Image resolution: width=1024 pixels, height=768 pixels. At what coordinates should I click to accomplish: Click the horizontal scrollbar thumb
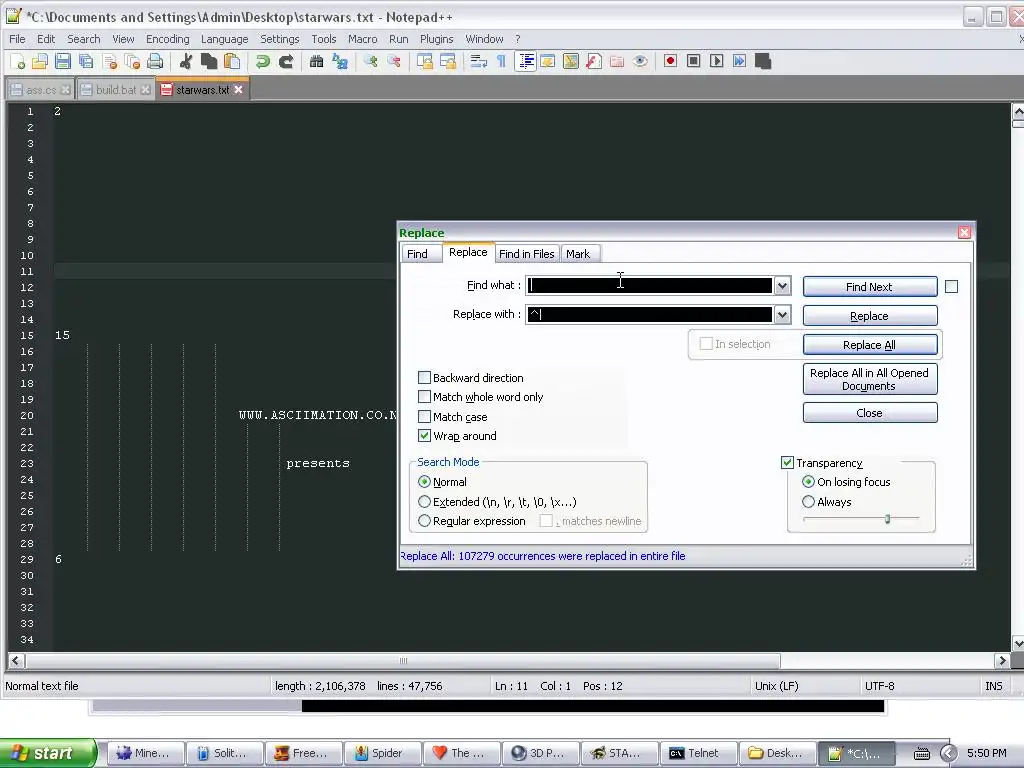pos(403,660)
